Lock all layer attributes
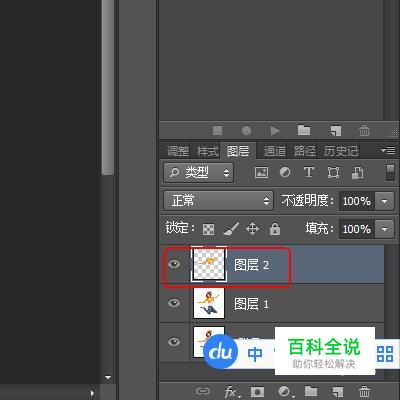Image resolution: width=400 pixels, height=400 pixels. click(275, 229)
